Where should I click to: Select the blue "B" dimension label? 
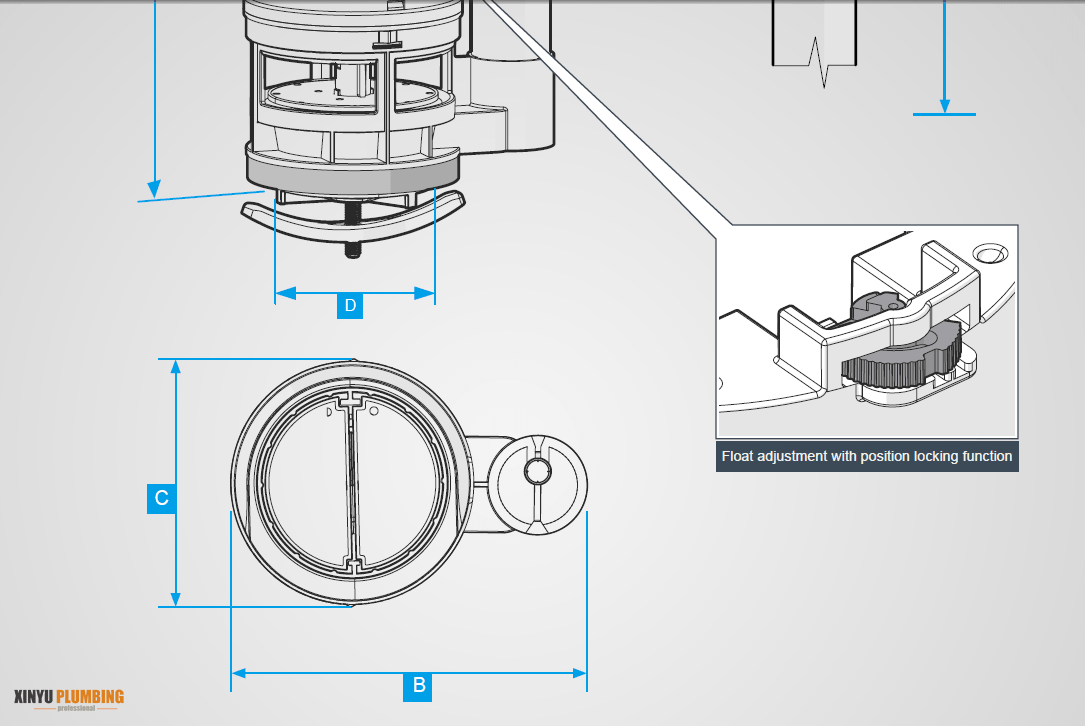(419, 685)
